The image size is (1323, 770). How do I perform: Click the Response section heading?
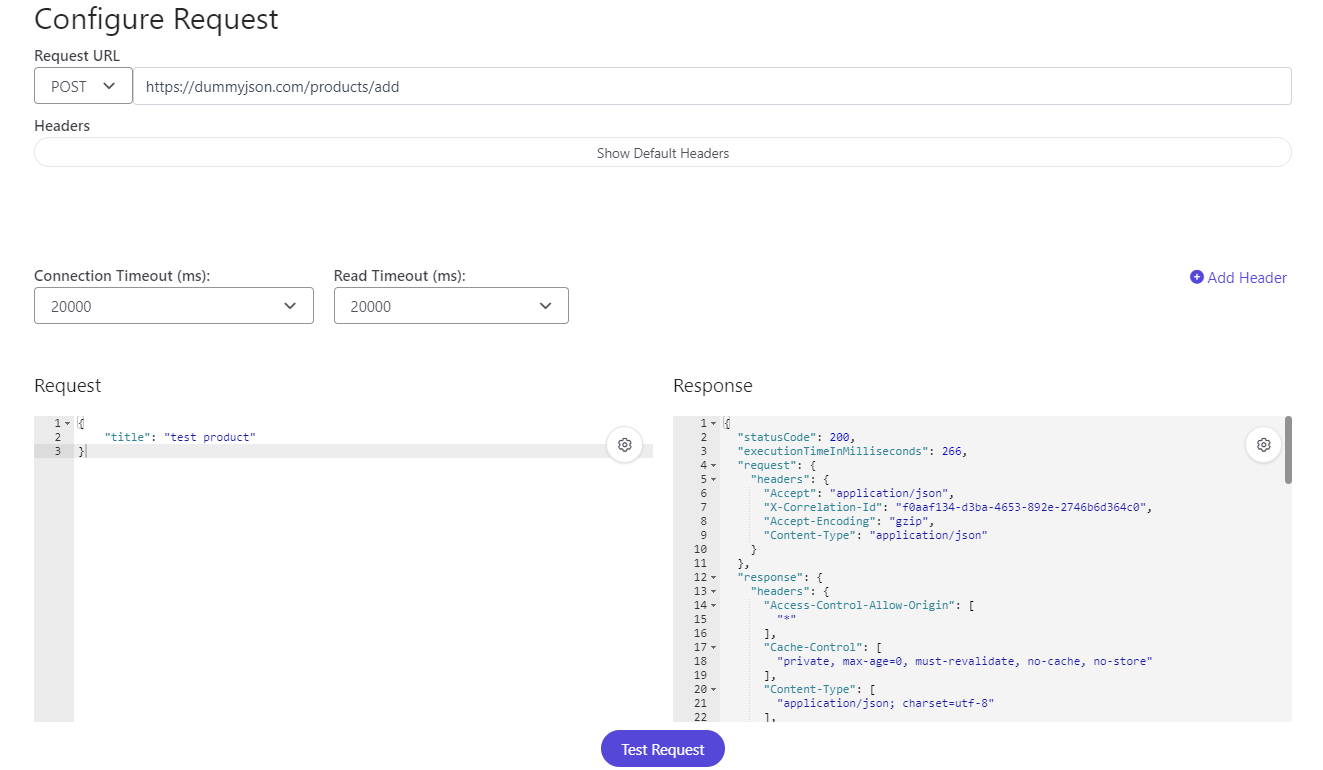[x=713, y=386]
